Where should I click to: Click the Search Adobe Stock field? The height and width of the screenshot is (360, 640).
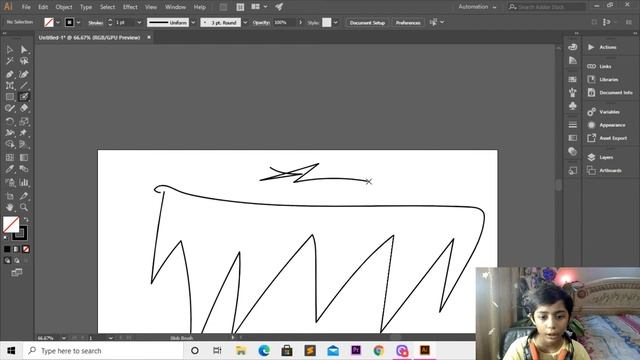coord(547,7)
